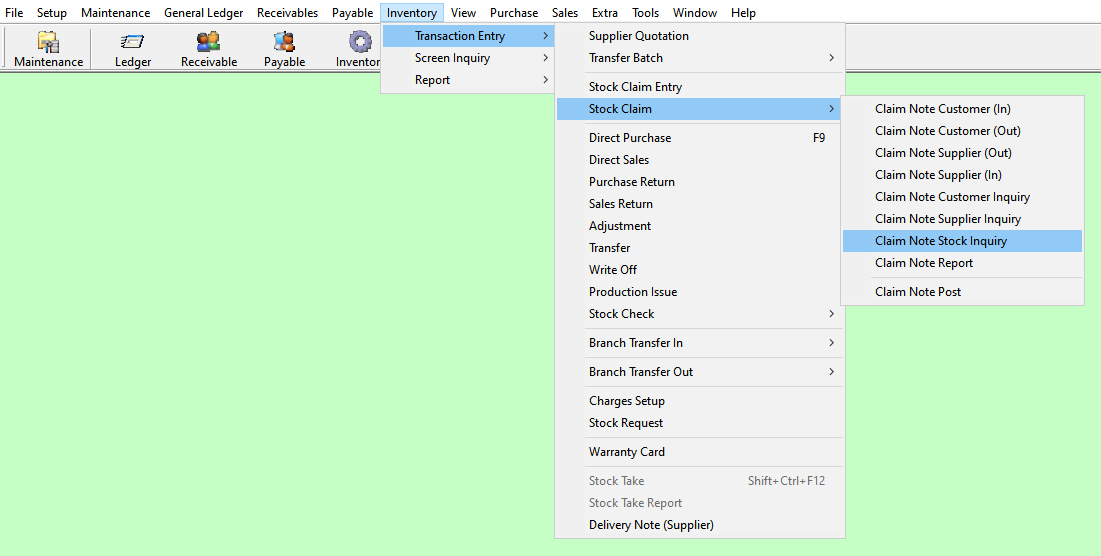This screenshot has height=556, width=1101.
Task: Open Charges Setup
Action: click(700, 401)
